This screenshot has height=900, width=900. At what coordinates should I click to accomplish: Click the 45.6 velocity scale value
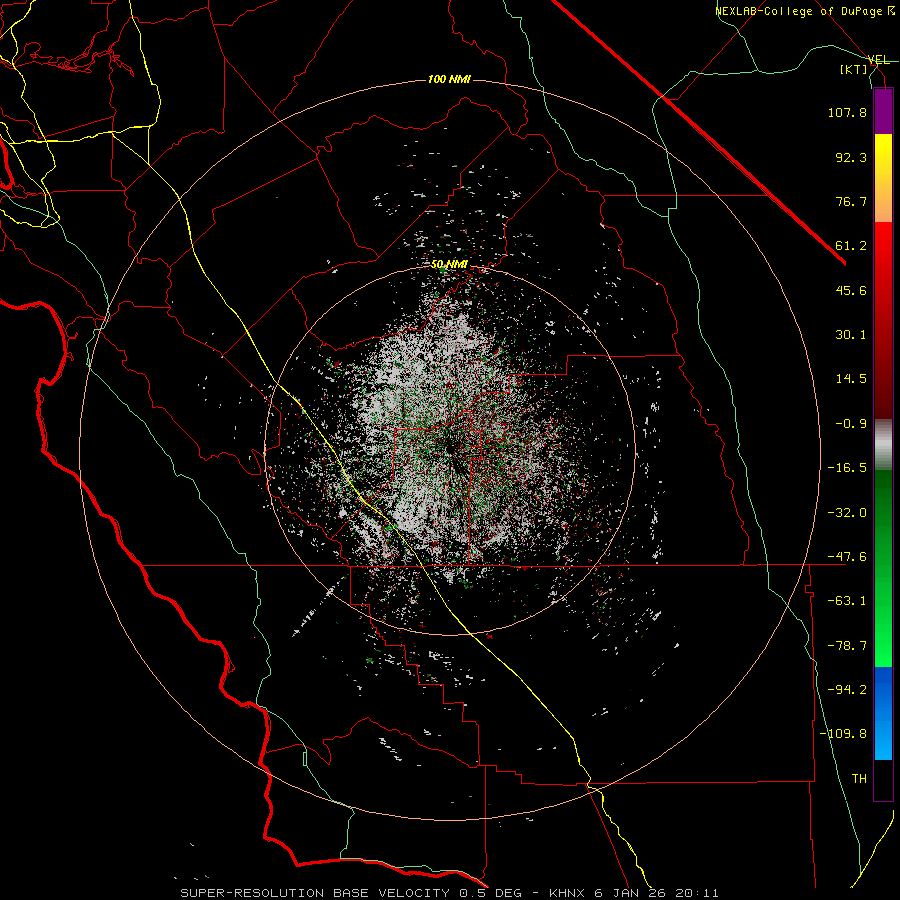[x=851, y=290]
